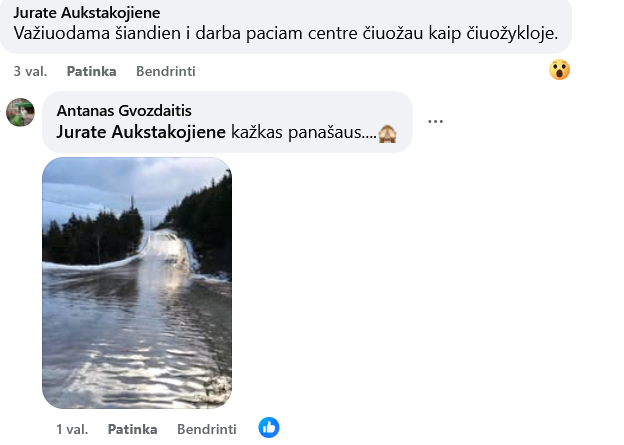The height and width of the screenshot is (445, 624).
Task: Click the 'kažkas panašaus....' reply text
Action: [x=304, y=132]
